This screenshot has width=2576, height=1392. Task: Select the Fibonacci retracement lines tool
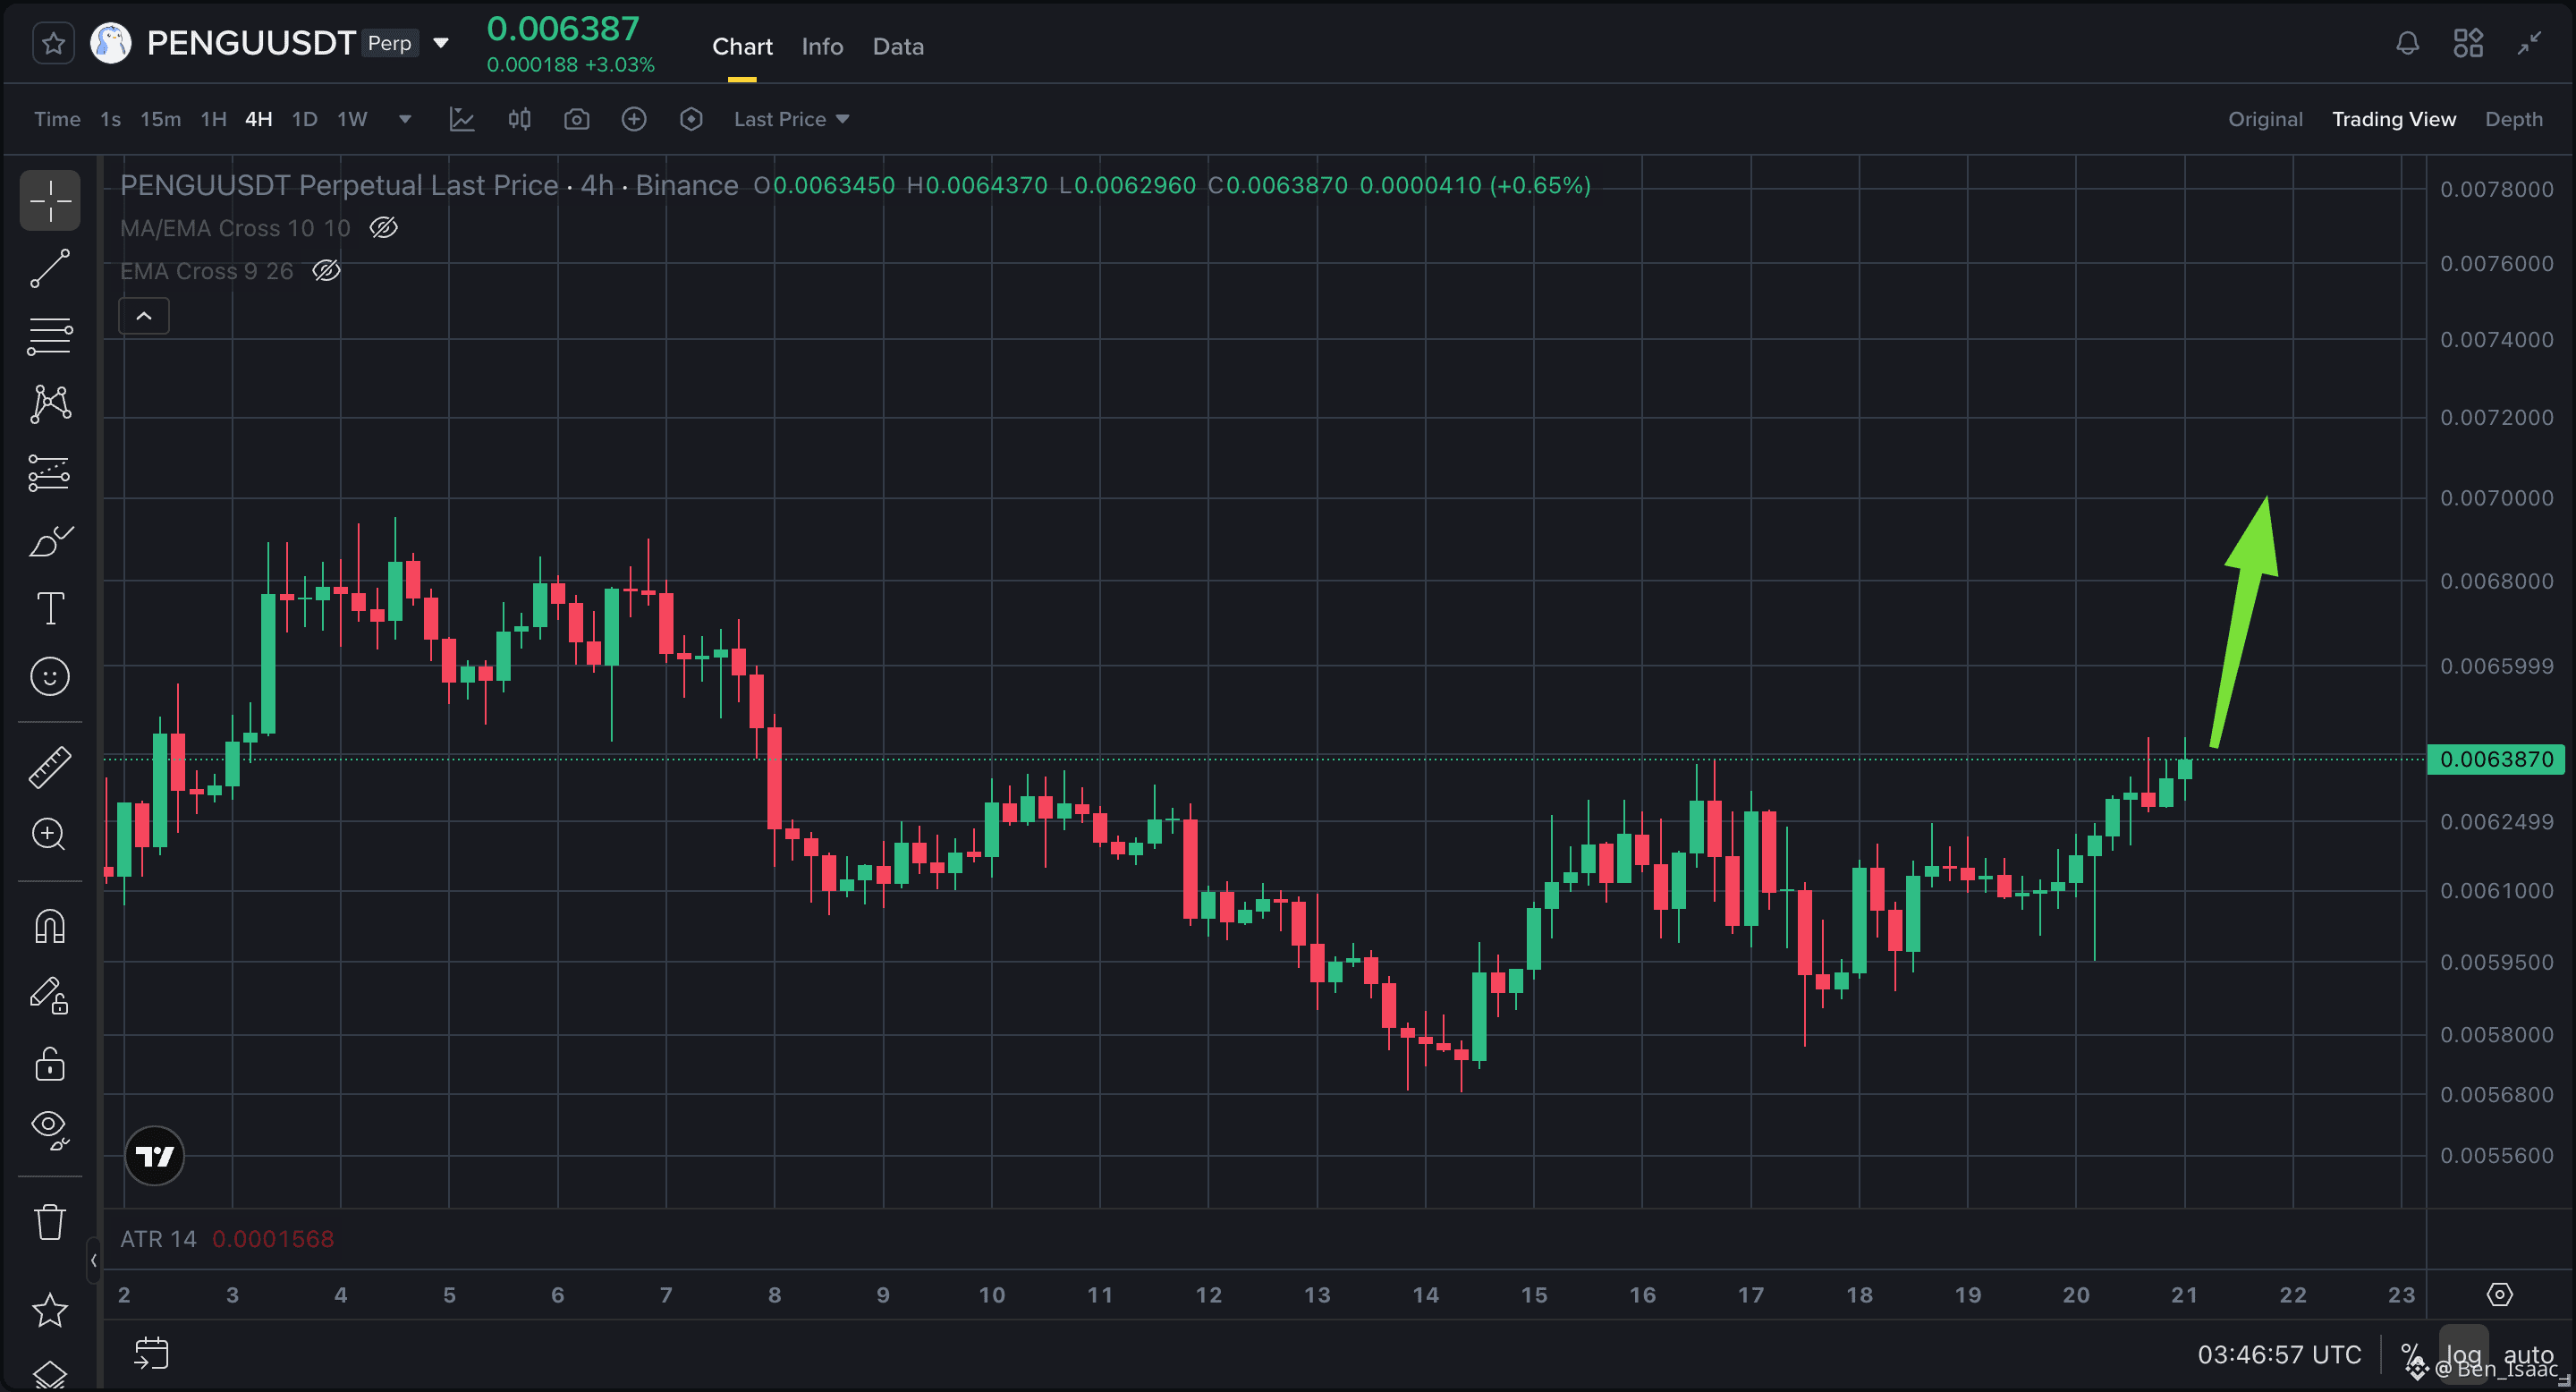pyautogui.click(x=50, y=336)
